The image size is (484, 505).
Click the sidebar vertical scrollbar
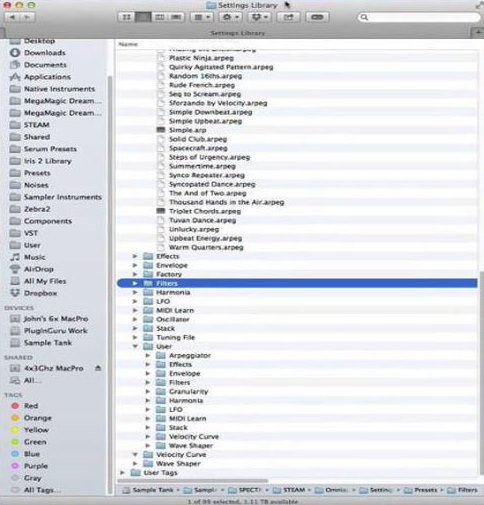point(110,285)
